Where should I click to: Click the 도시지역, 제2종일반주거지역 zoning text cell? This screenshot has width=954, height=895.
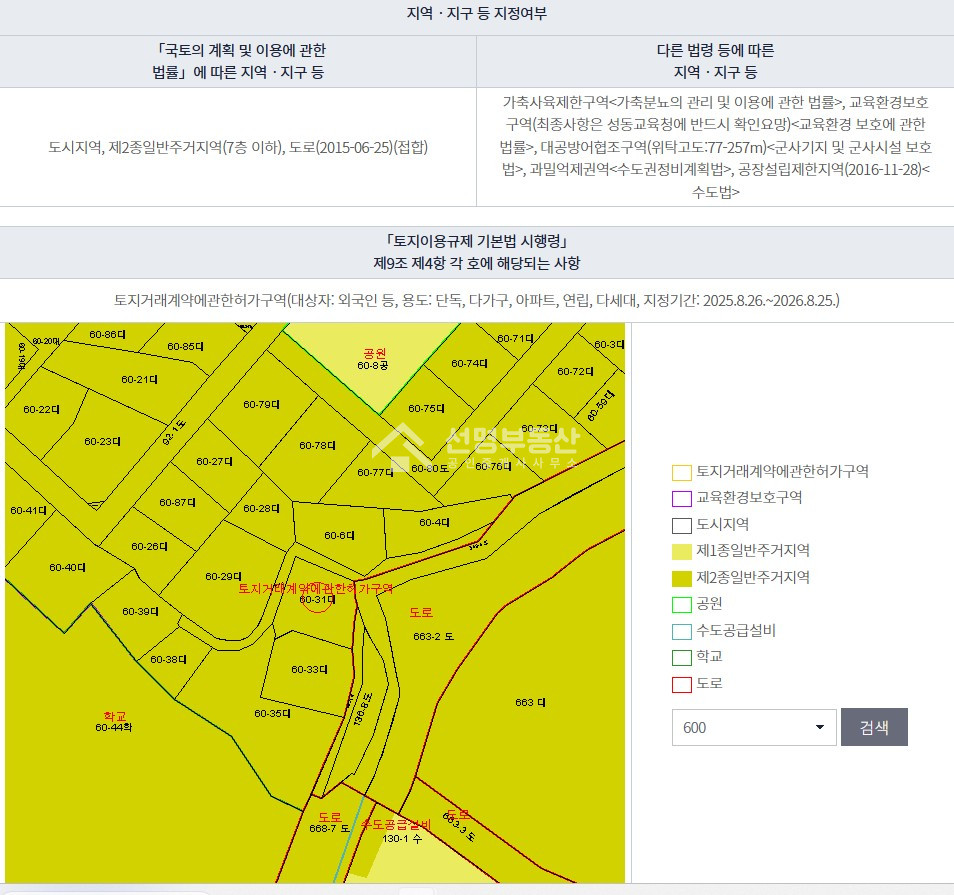[238, 147]
